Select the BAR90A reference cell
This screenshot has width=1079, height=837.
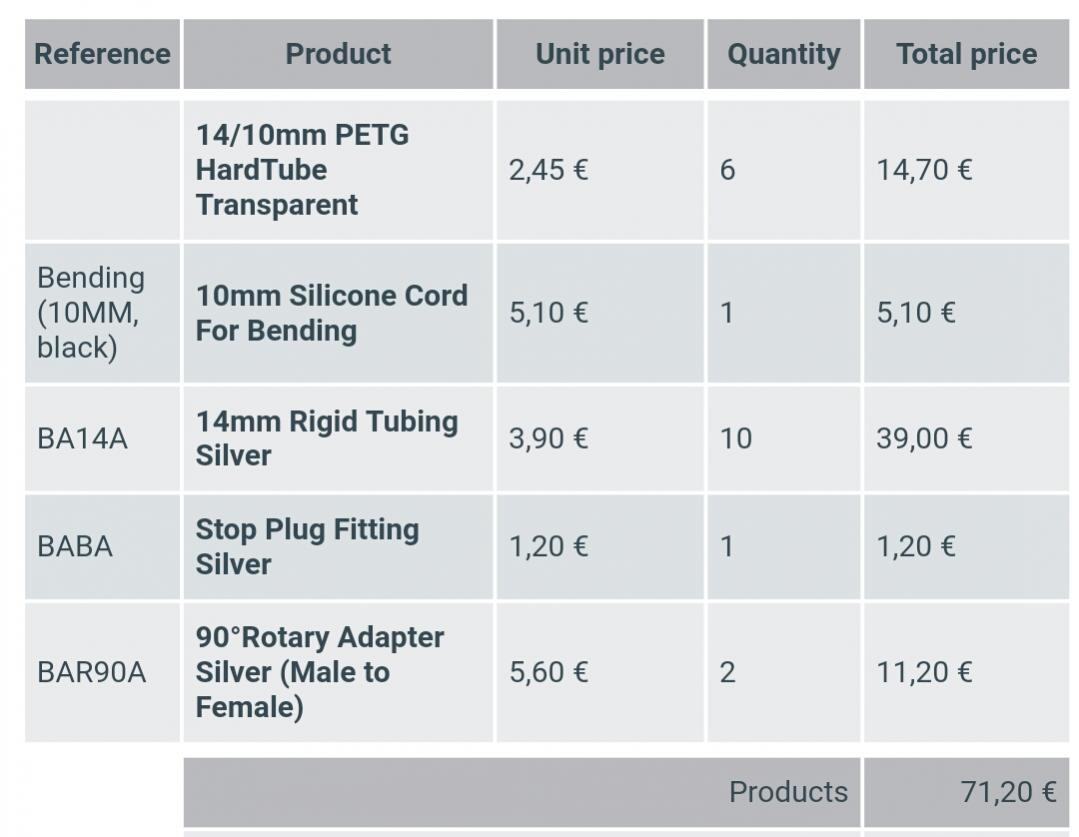pyautogui.click(x=103, y=672)
